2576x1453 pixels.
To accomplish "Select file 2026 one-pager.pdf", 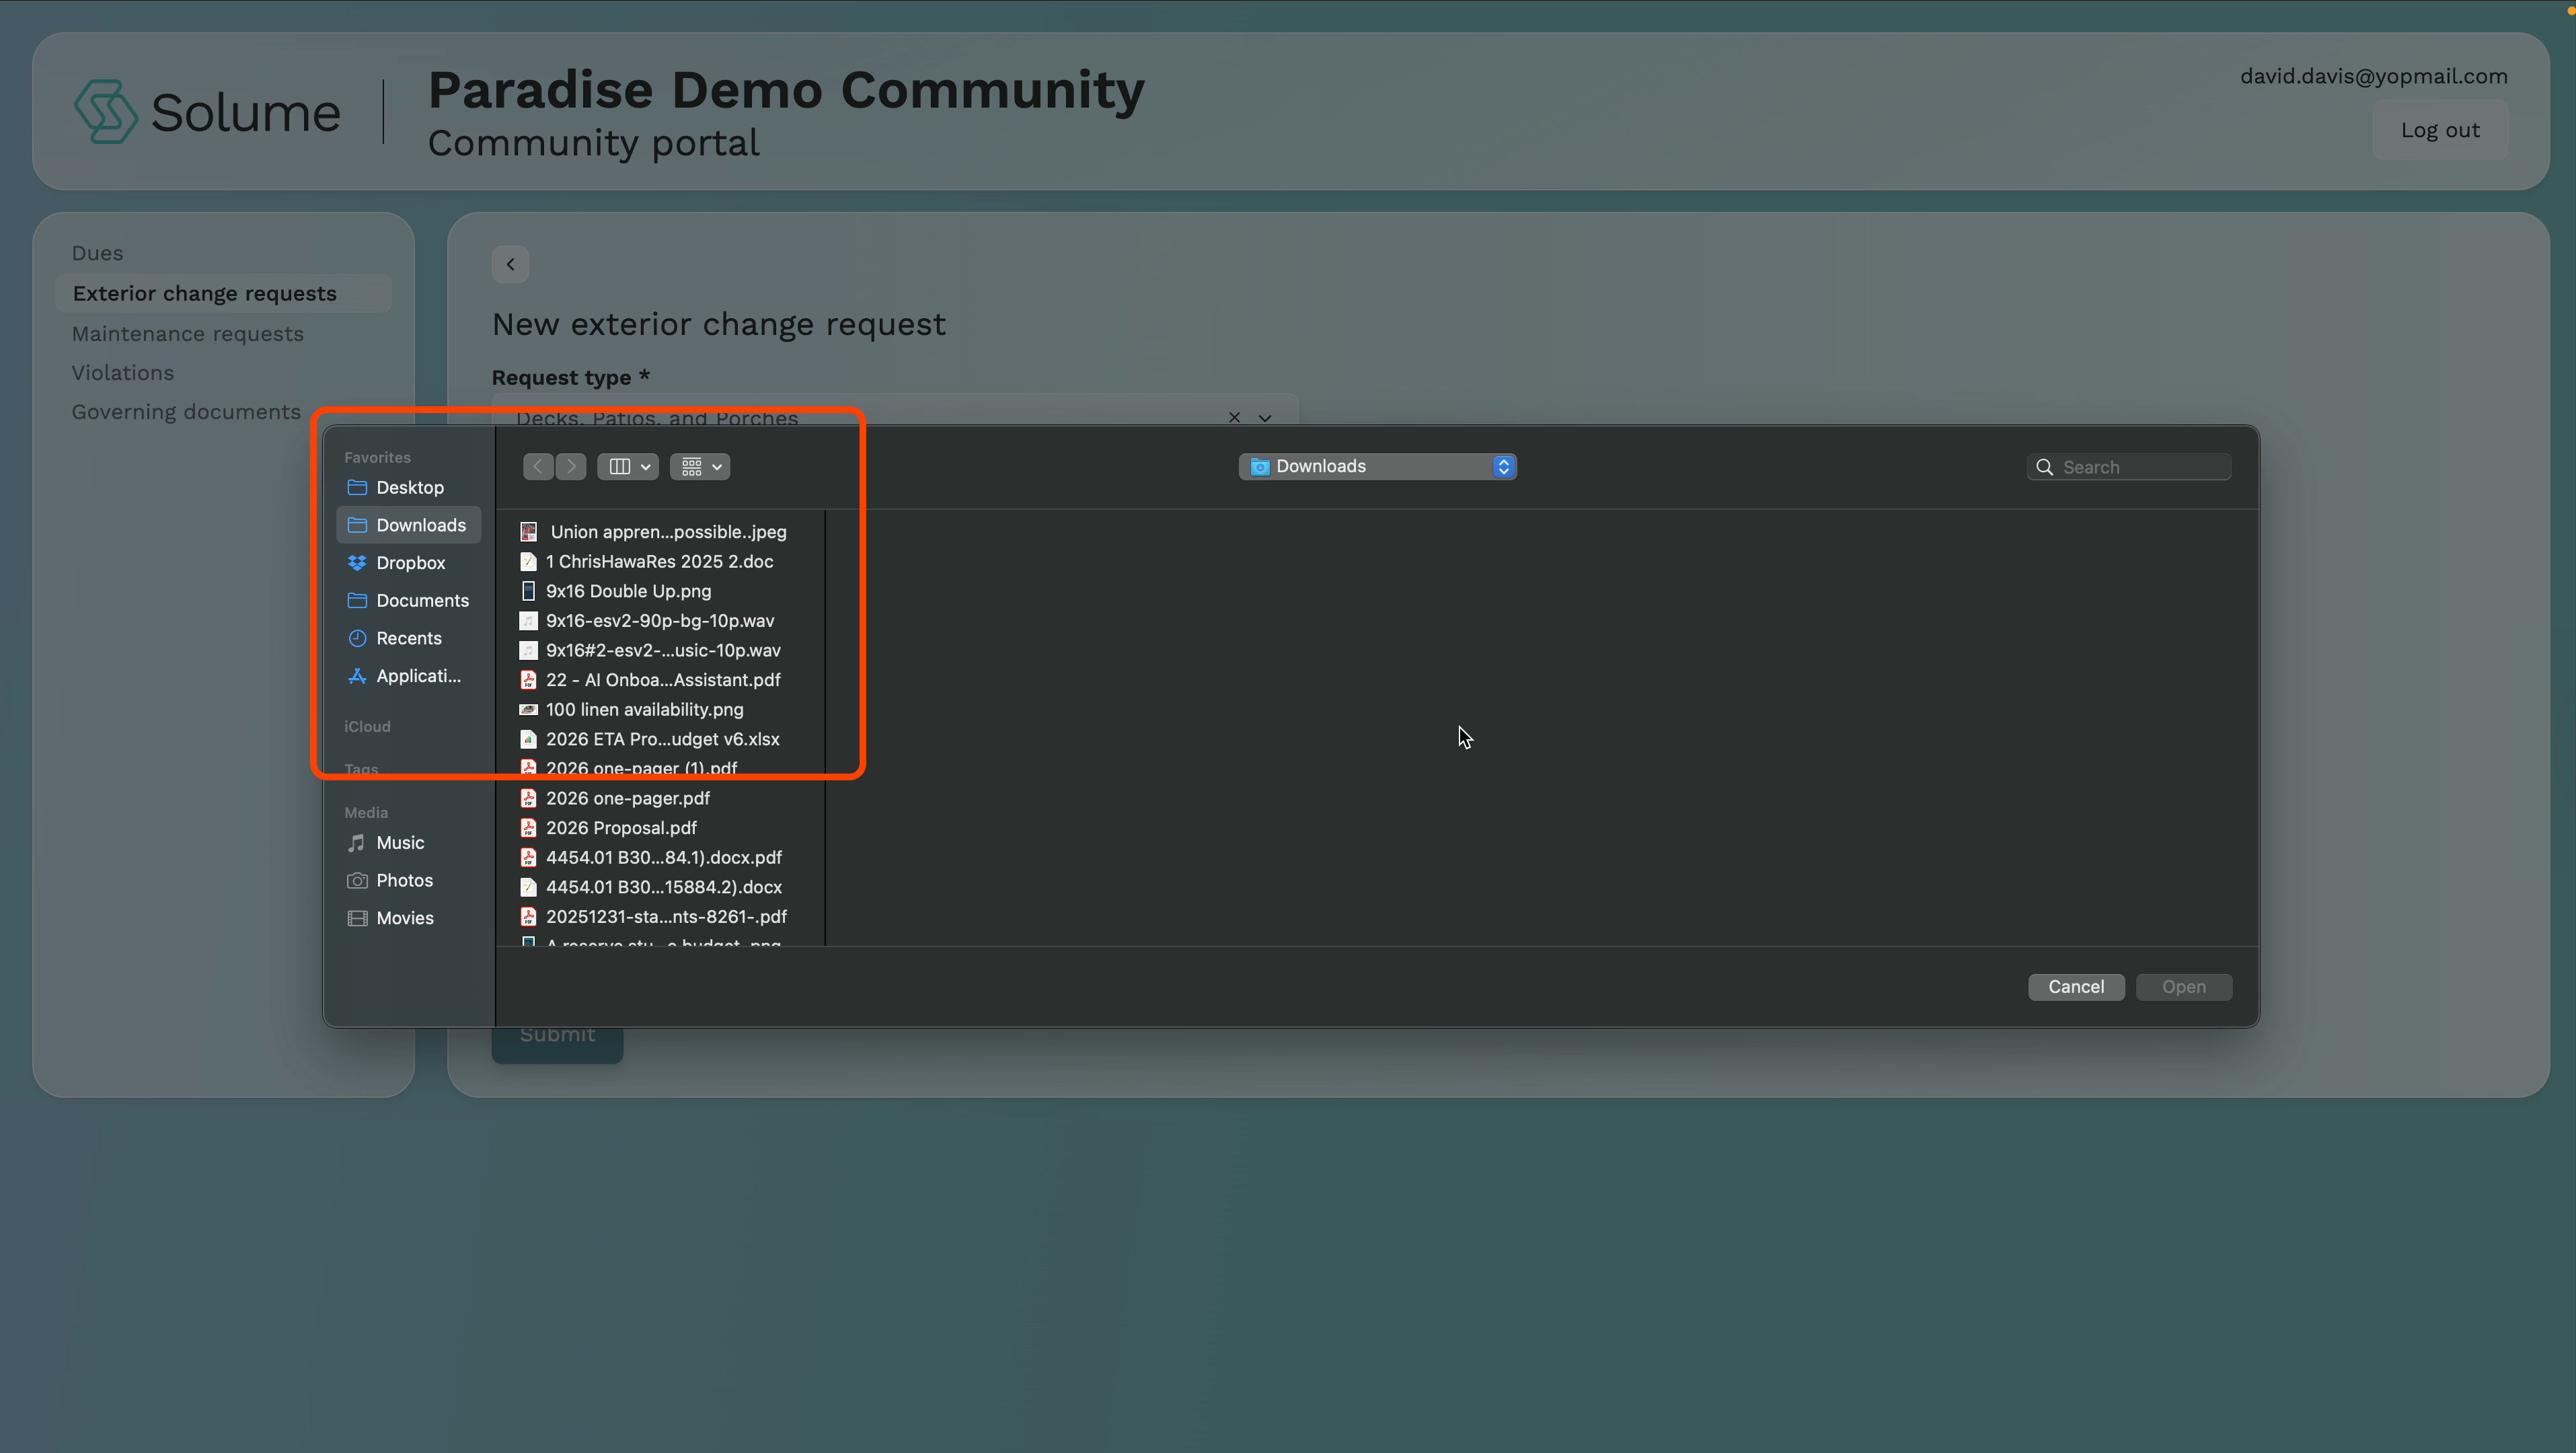I will pos(661,798).
